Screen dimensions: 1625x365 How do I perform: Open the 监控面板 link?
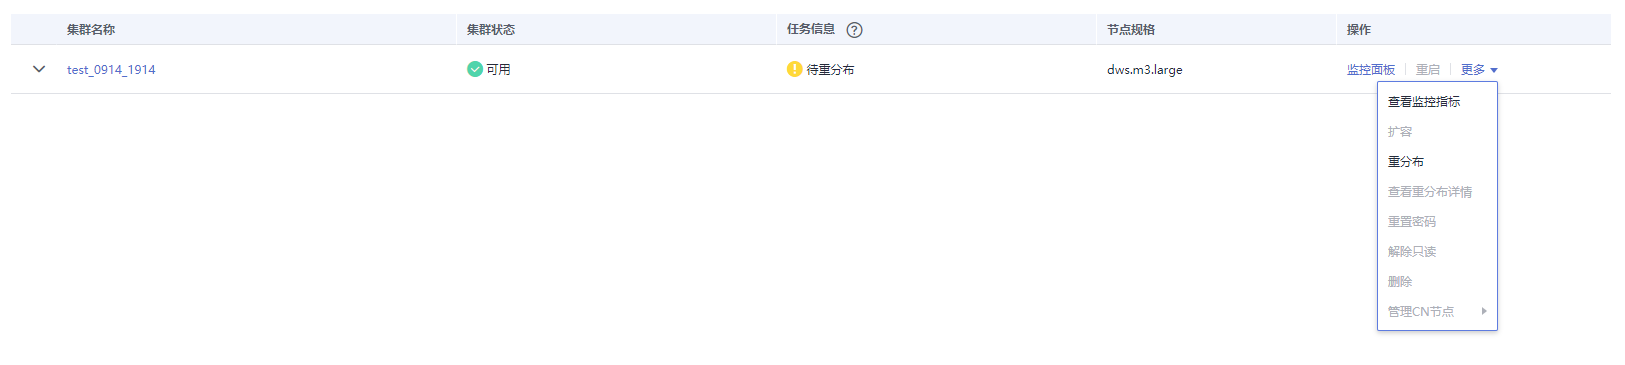(x=1371, y=70)
